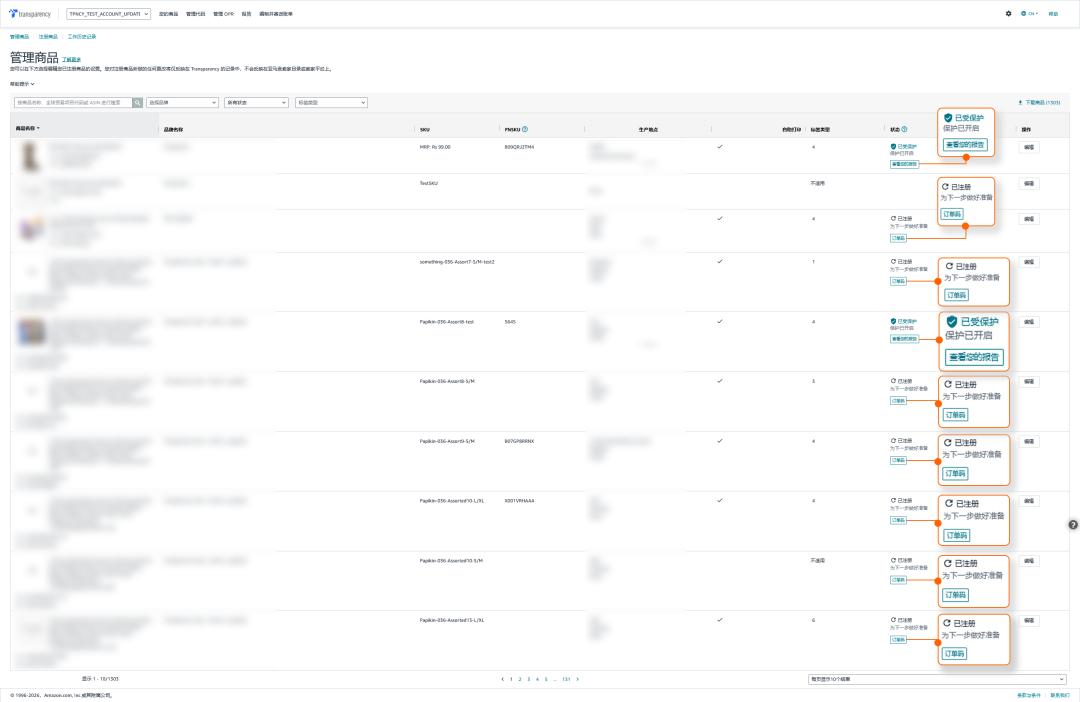Click the Transparency logo
This screenshot has width=1080, height=702.
32,14
